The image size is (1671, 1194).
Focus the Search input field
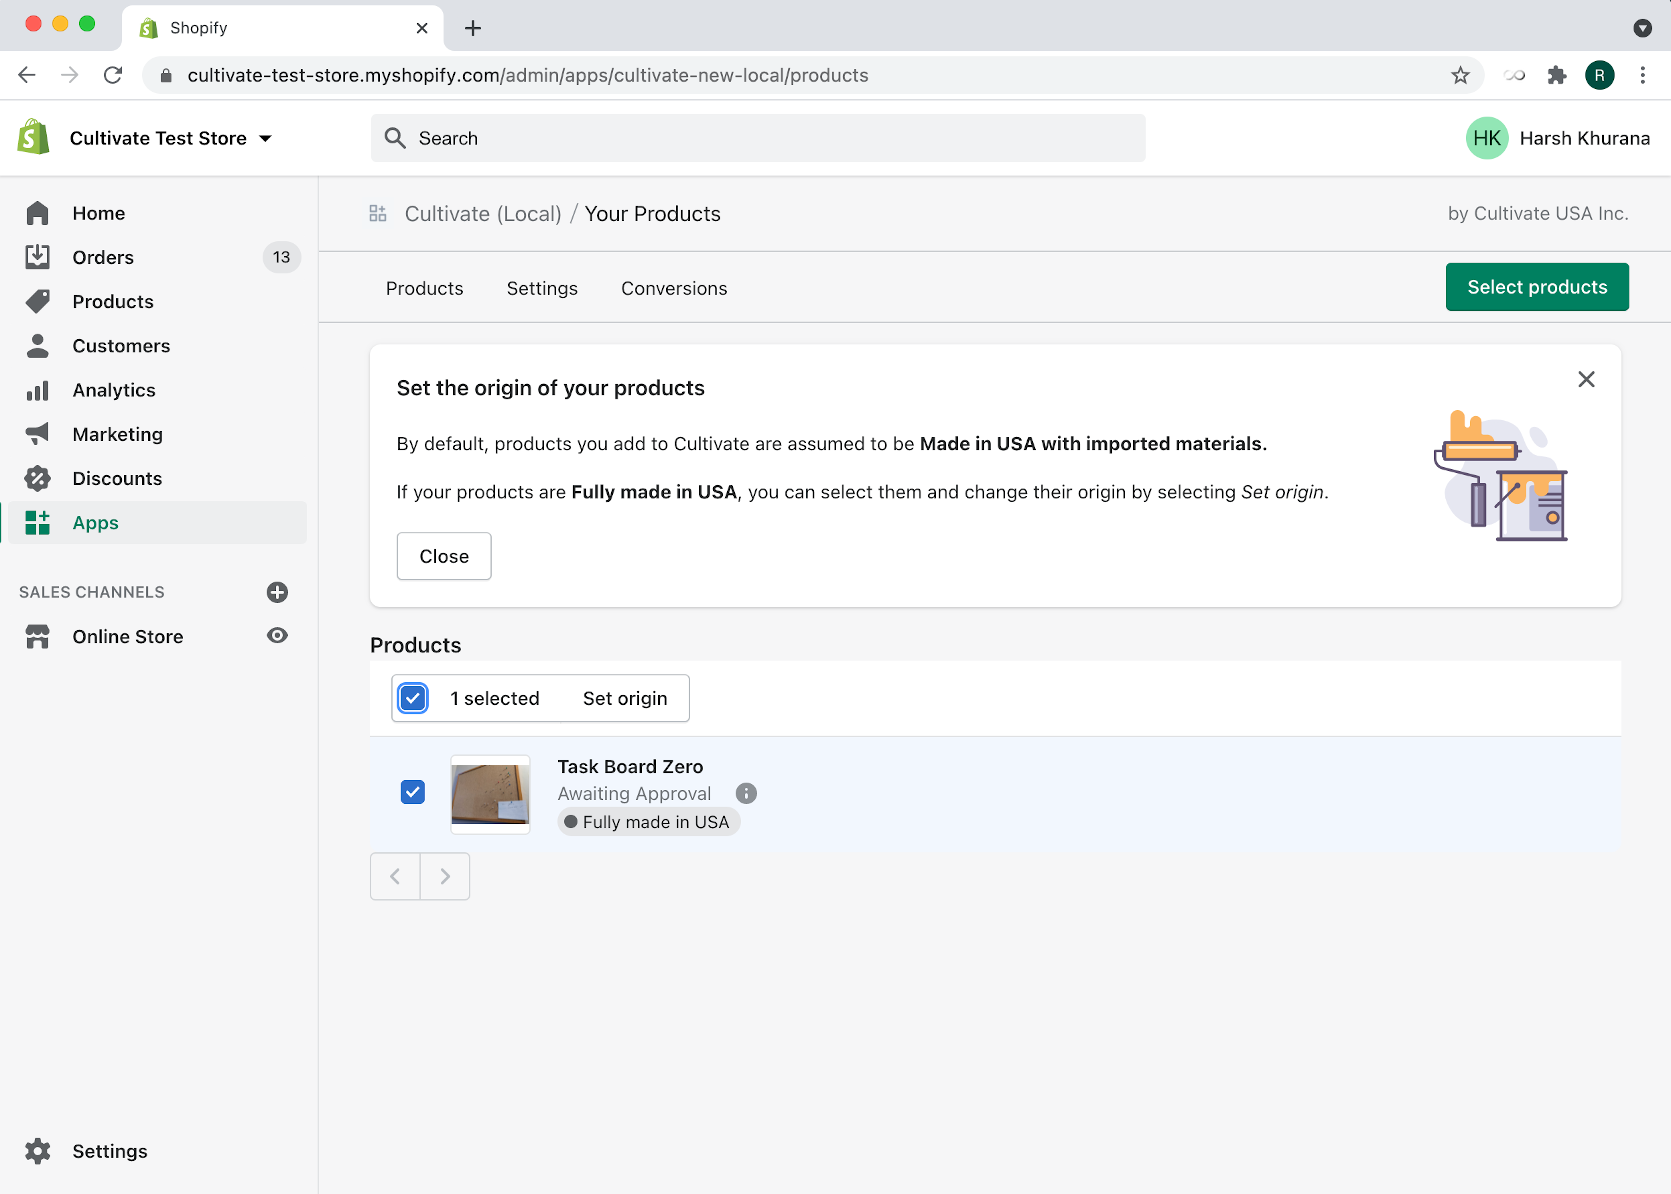[758, 138]
